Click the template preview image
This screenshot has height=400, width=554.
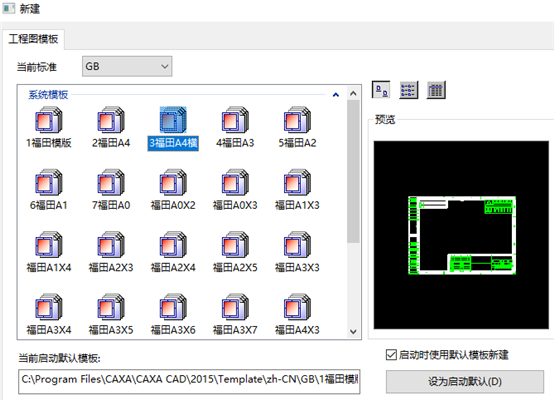[x=461, y=235]
